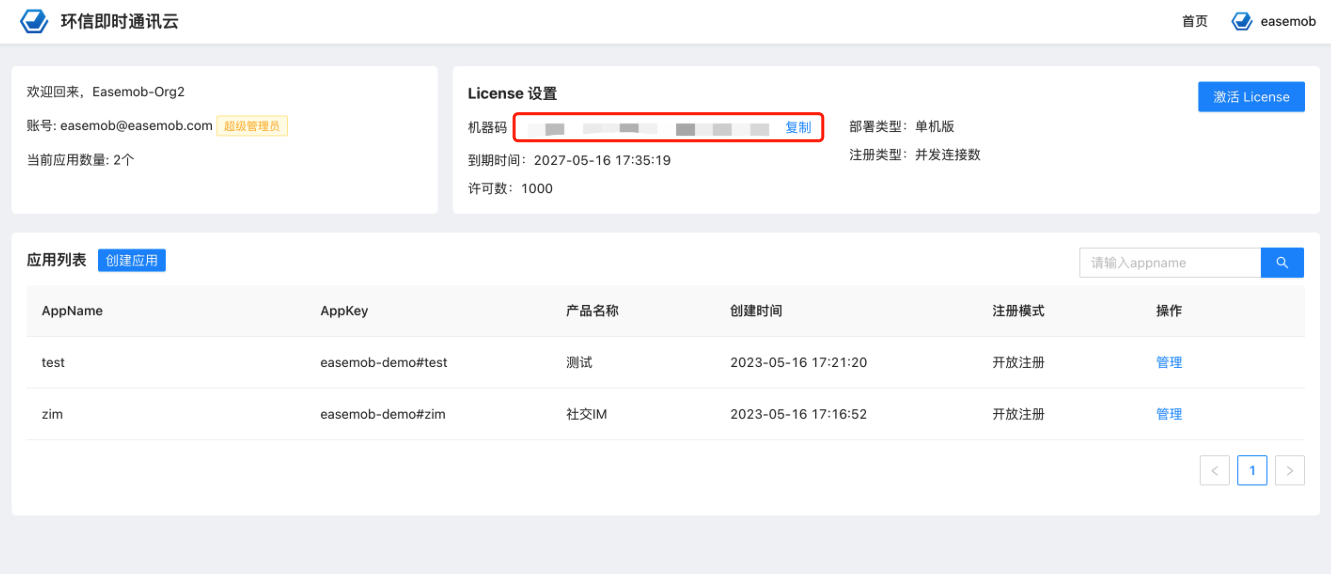Click the search magnifier button
The image size is (1331, 574).
1282,263
